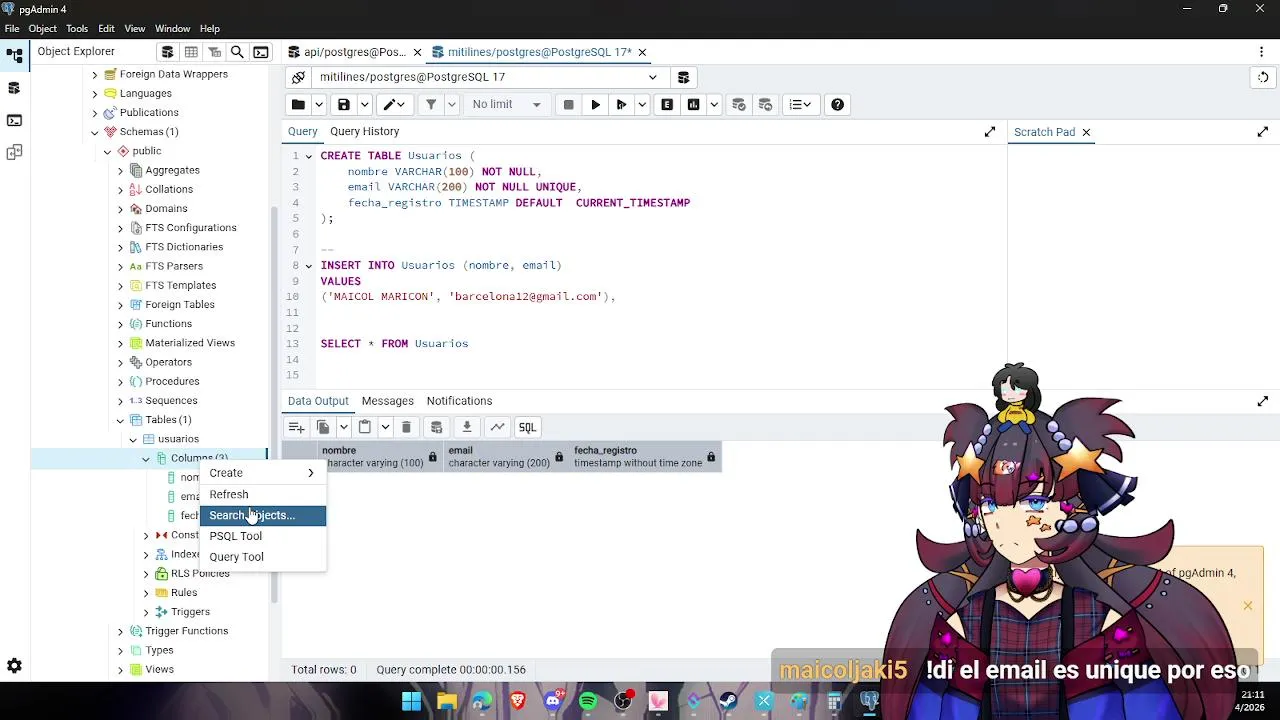Click the Stop query square button
This screenshot has height=720, width=1280.
tap(568, 105)
